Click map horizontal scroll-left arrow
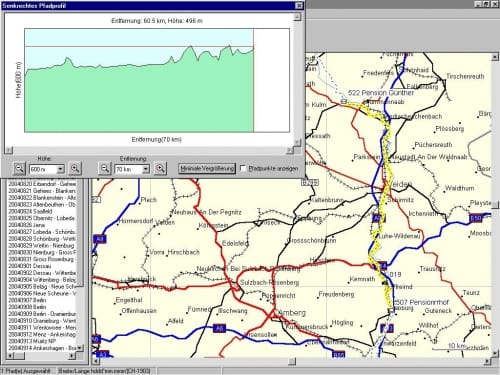The image size is (500, 375). (96, 361)
